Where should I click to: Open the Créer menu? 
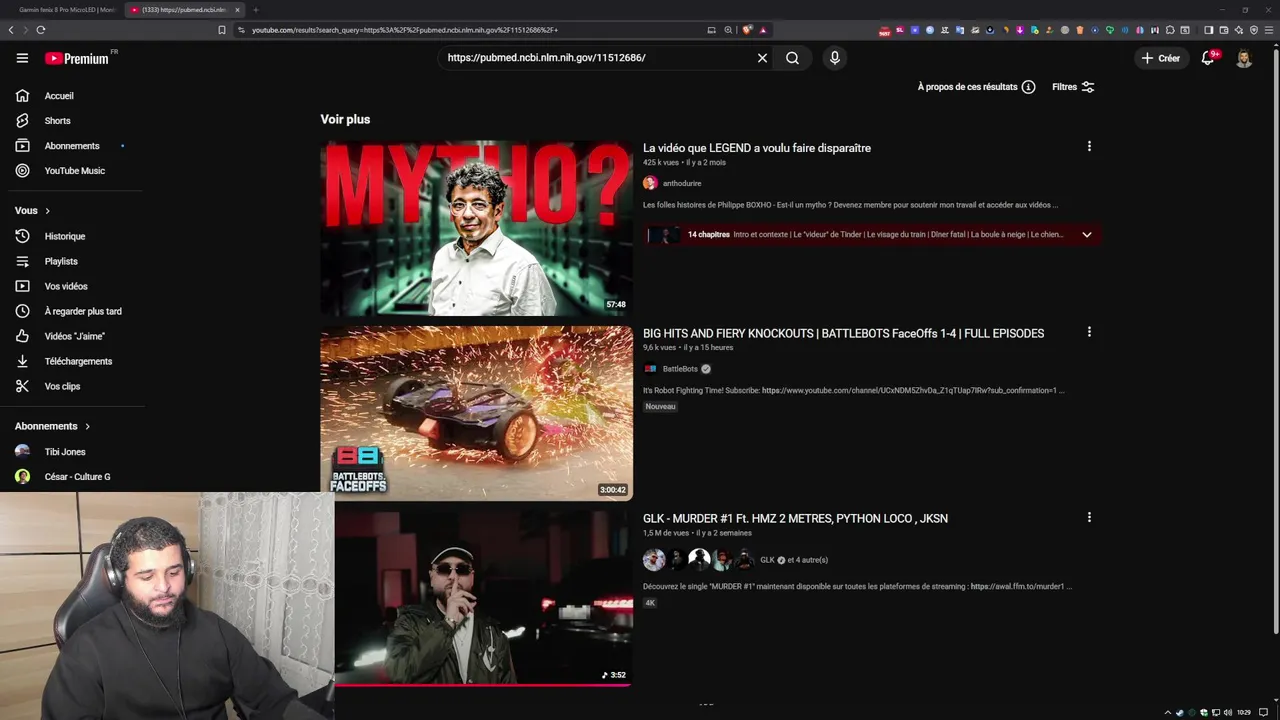[1161, 58]
